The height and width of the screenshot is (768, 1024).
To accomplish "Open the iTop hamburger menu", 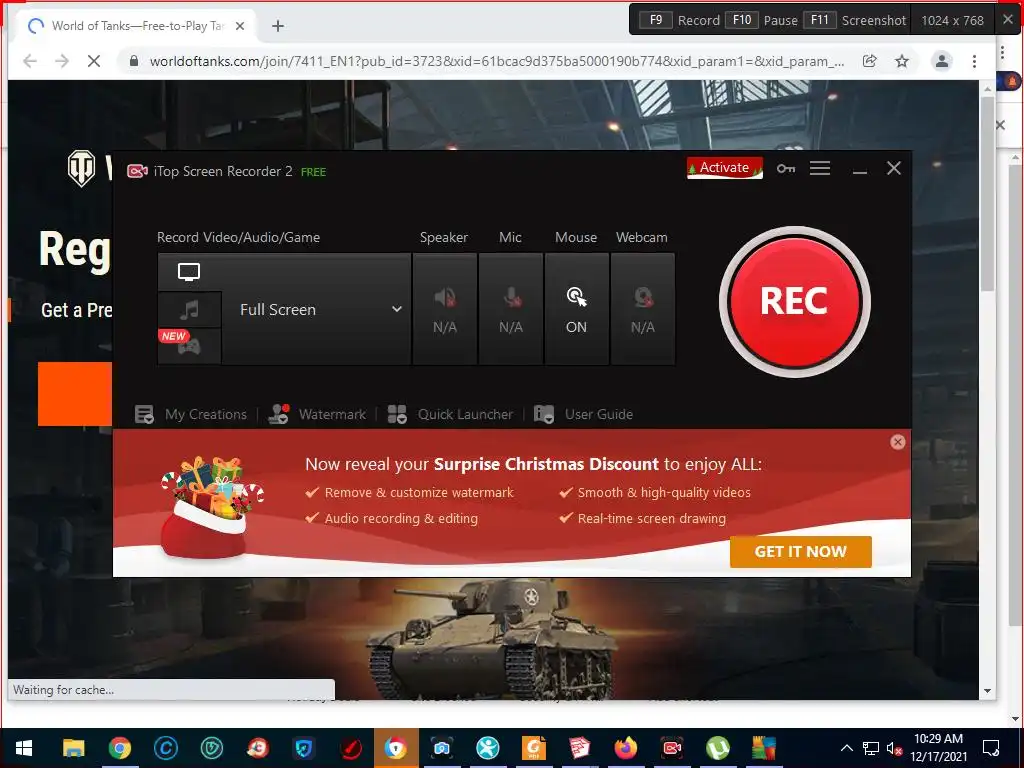I will 820,168.
